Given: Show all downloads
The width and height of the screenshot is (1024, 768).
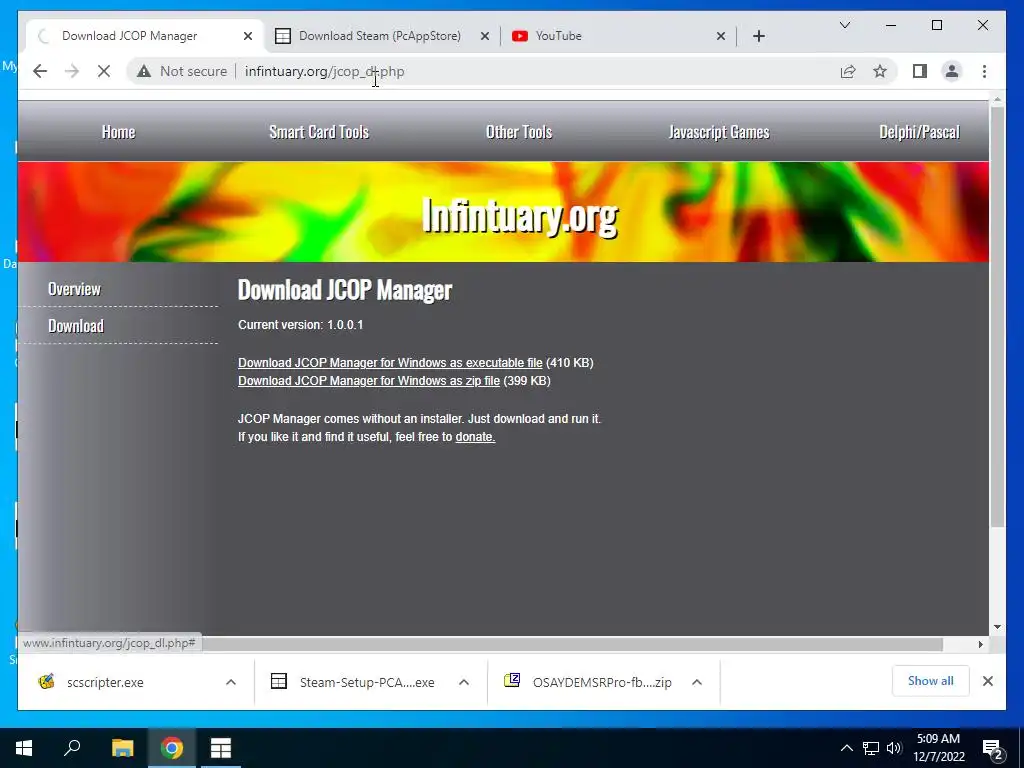Looking at the screenshot, I should [930, 681].
